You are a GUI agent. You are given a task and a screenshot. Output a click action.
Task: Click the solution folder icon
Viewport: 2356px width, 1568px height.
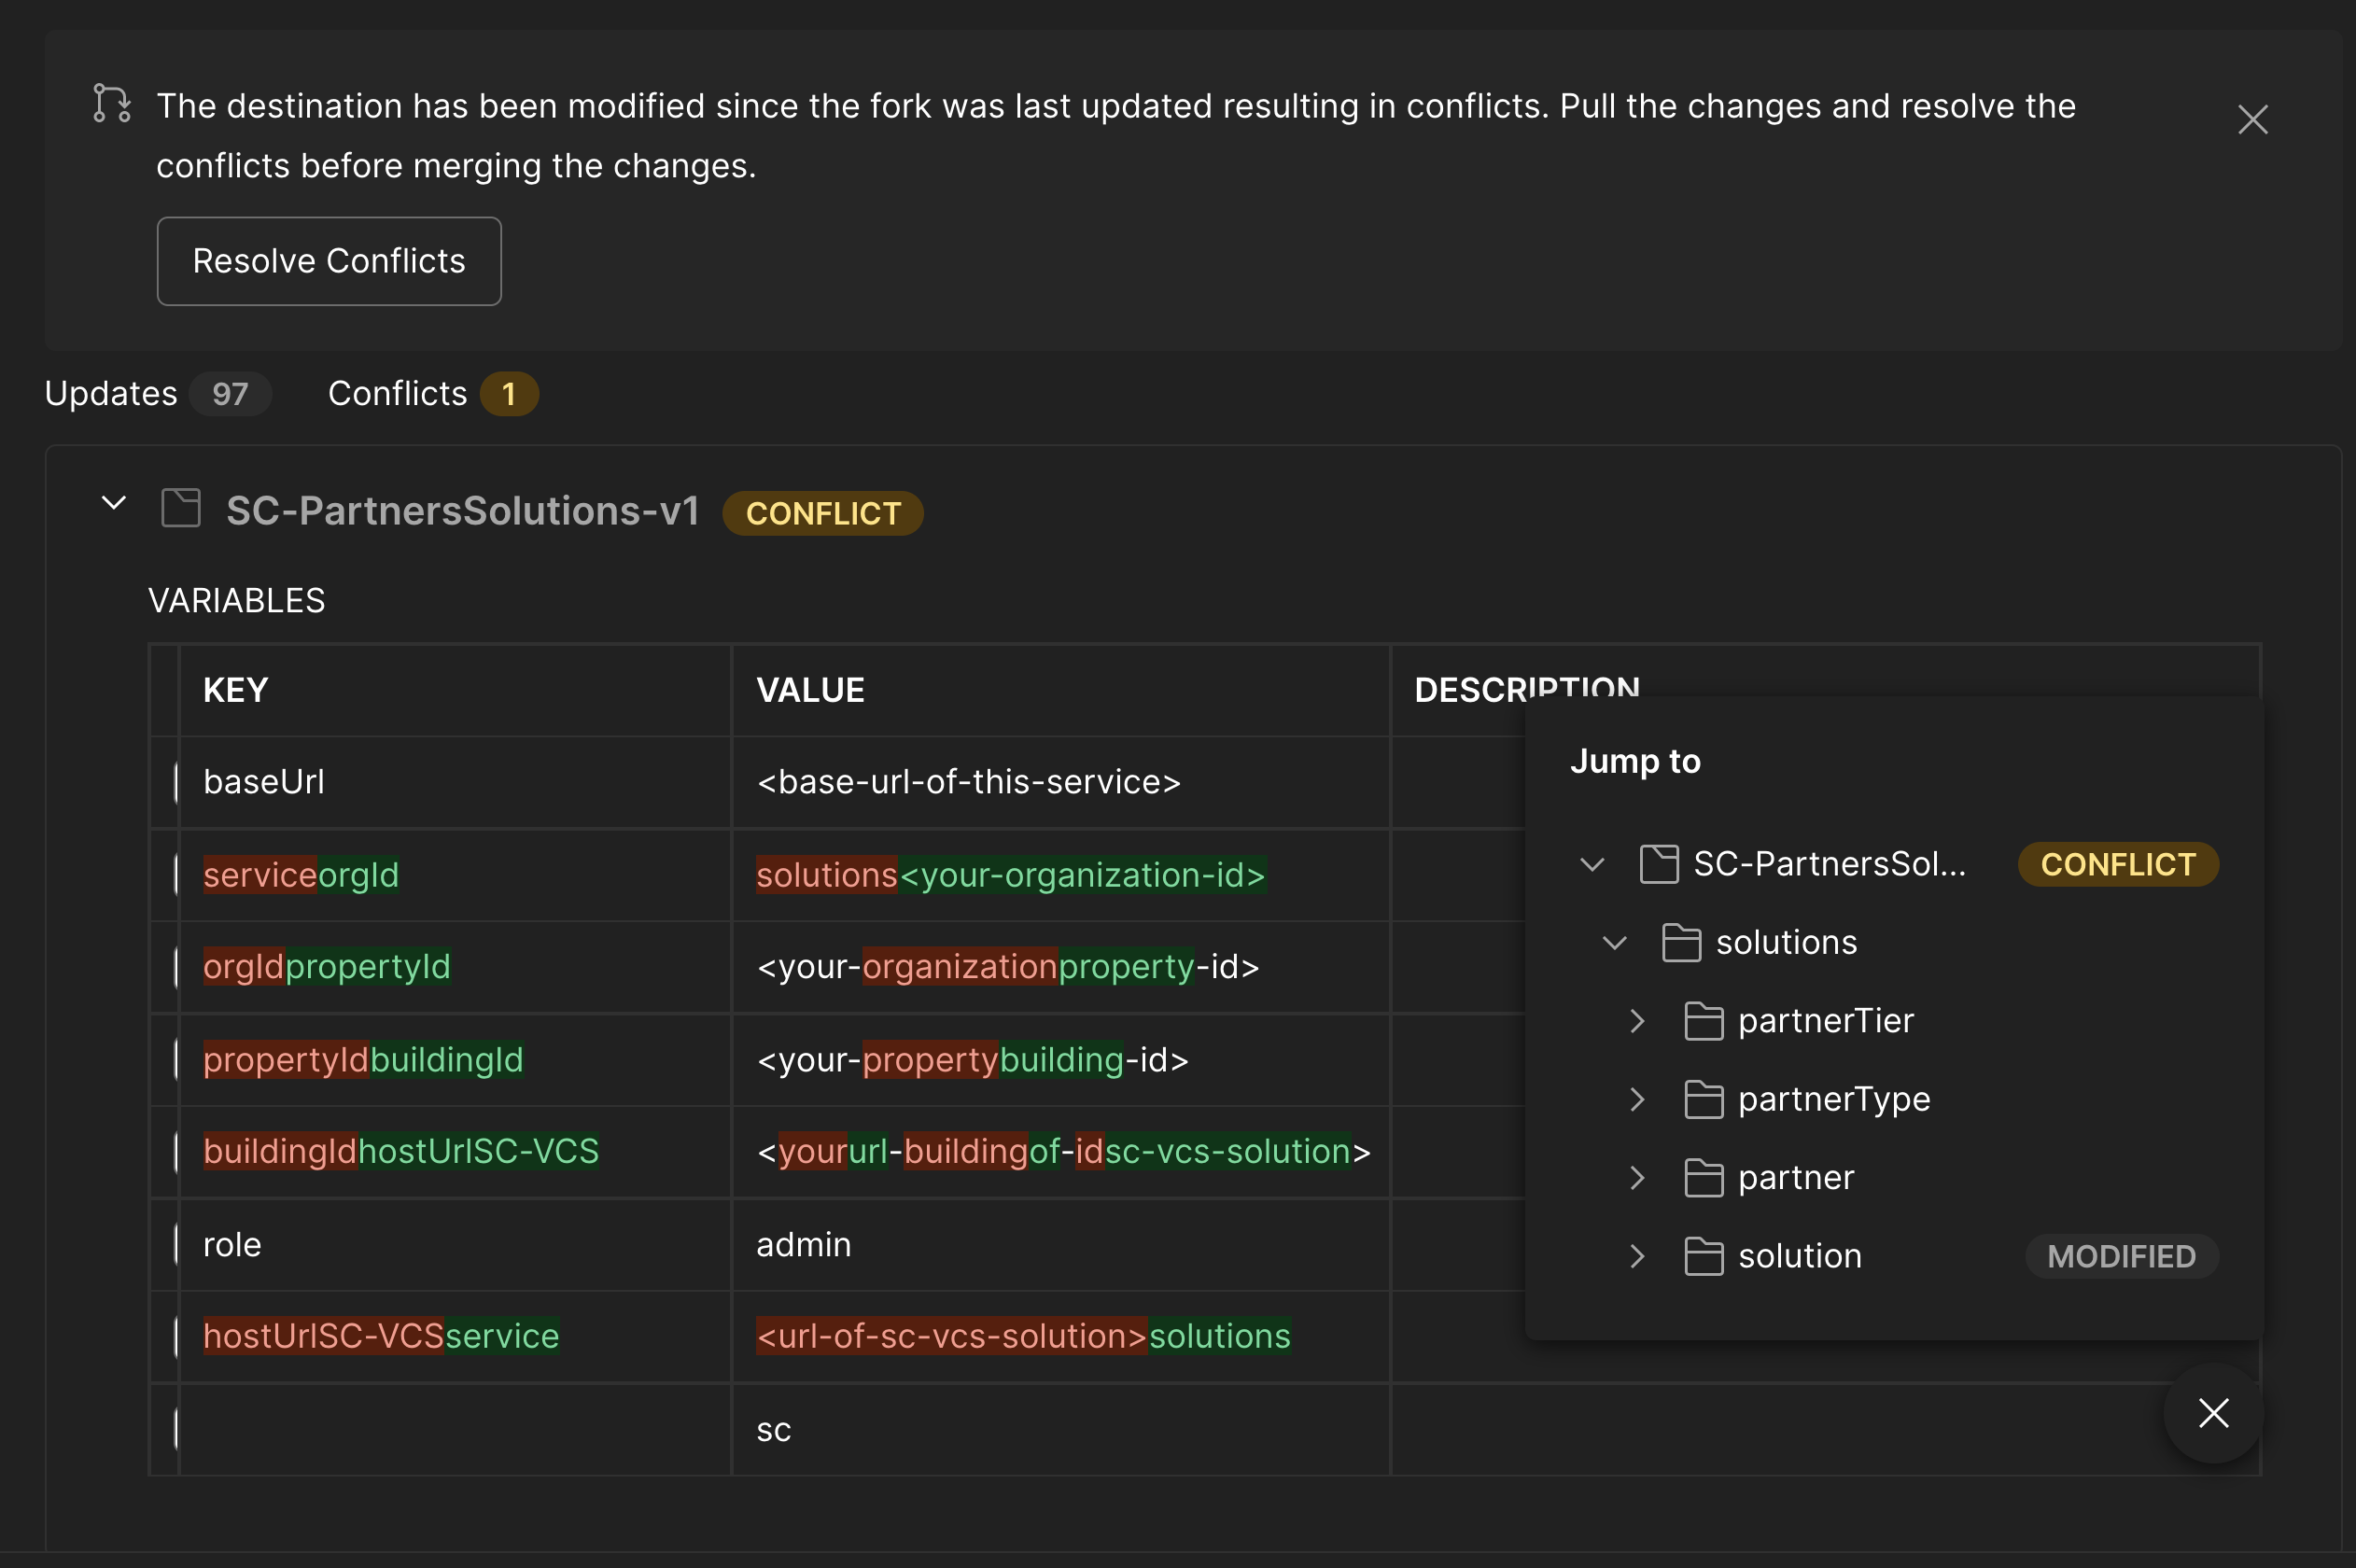(x=1704, y=1255)
